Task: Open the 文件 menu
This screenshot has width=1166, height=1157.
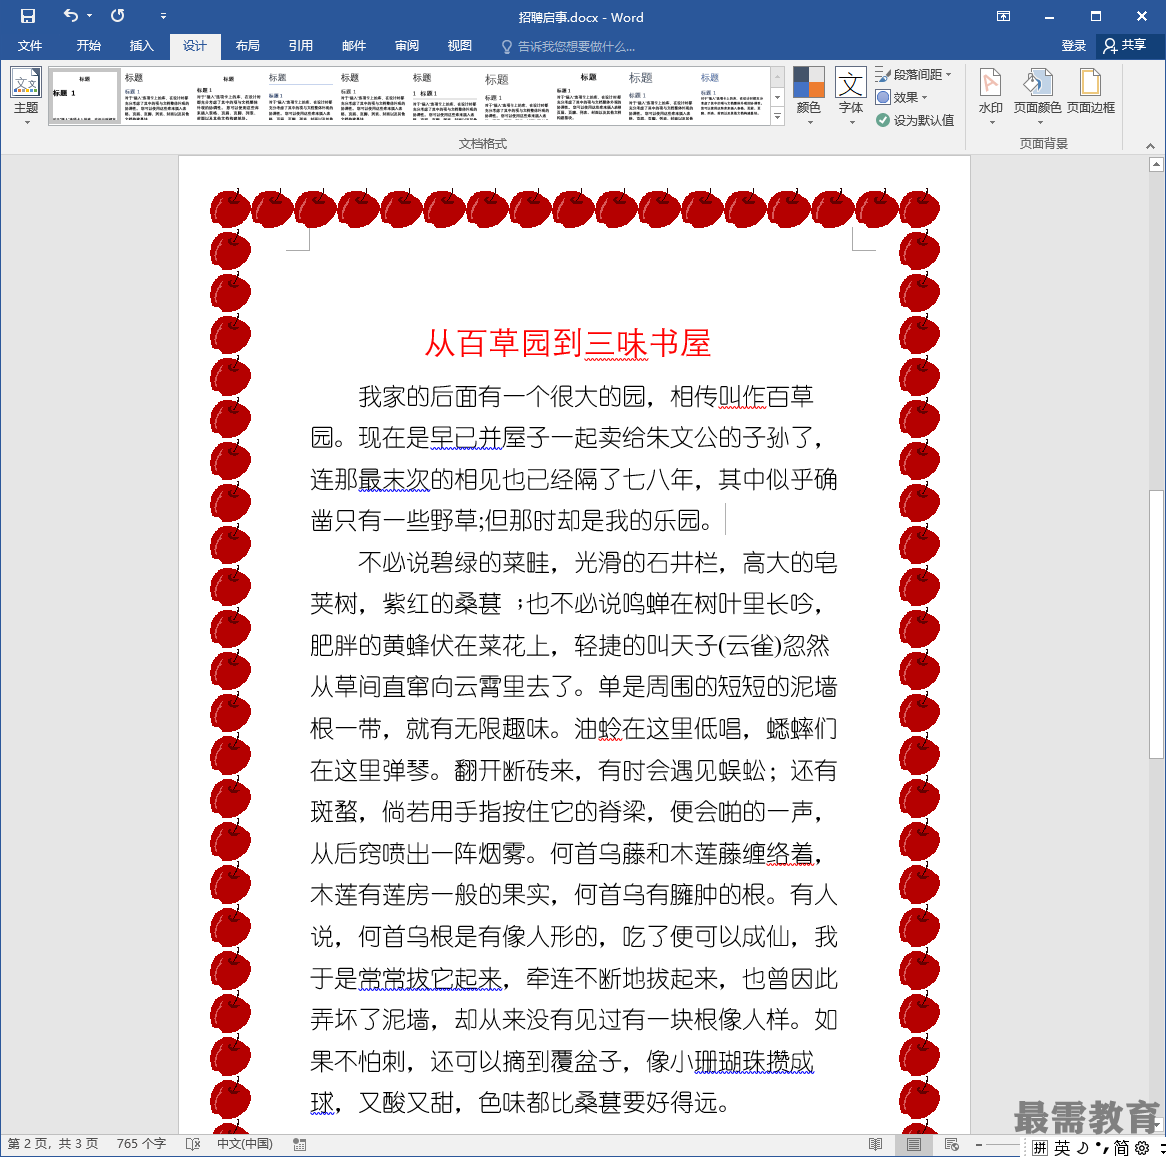Action: pos(30,45)
